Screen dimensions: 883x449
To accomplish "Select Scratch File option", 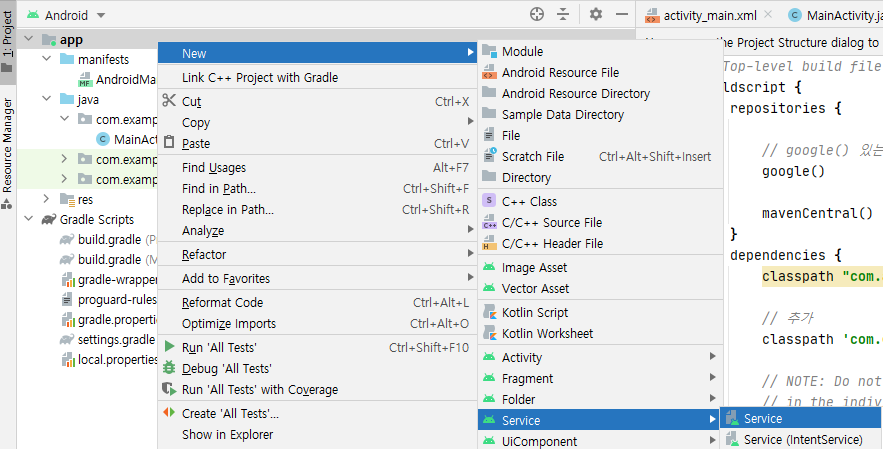I will click(x=599, y=156).
